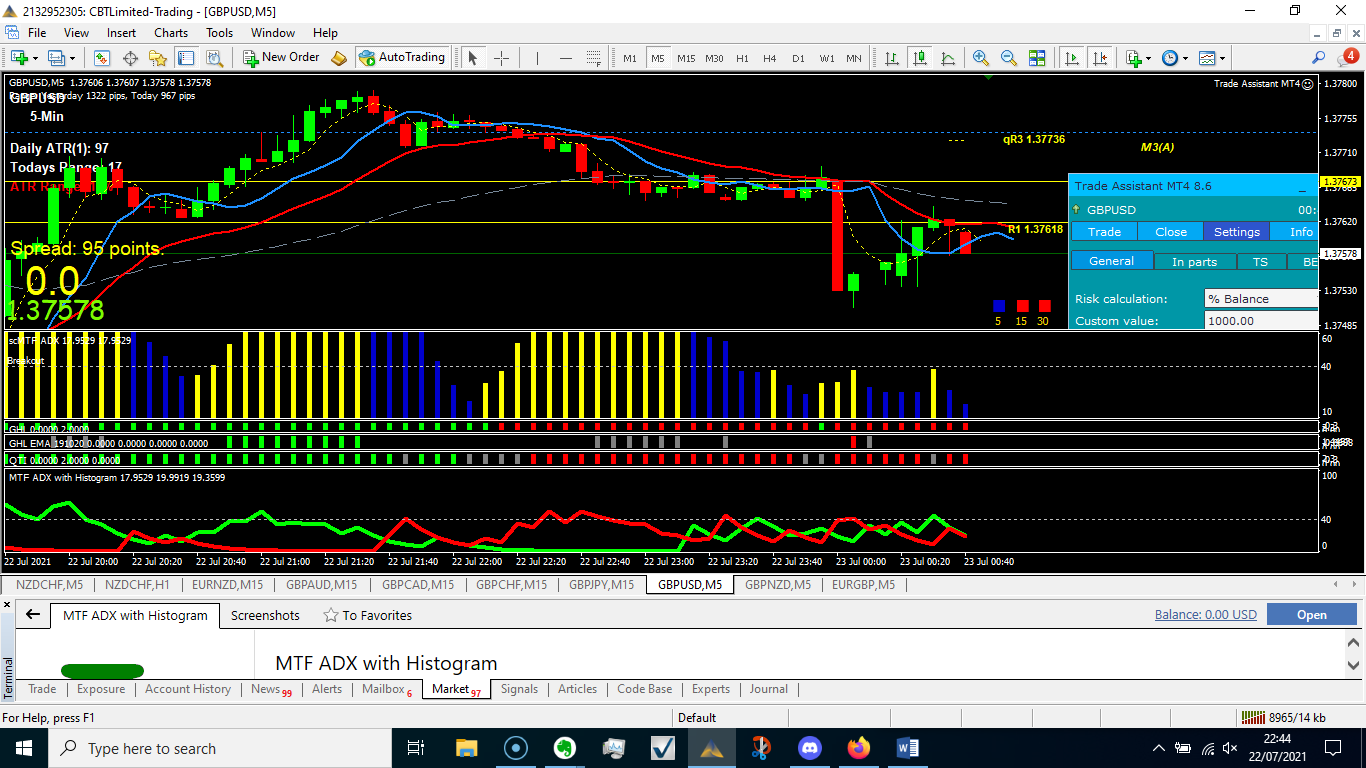1366x768 pixels.
Task: Go back with the Market arrow
Action: [x=33, y=615]
